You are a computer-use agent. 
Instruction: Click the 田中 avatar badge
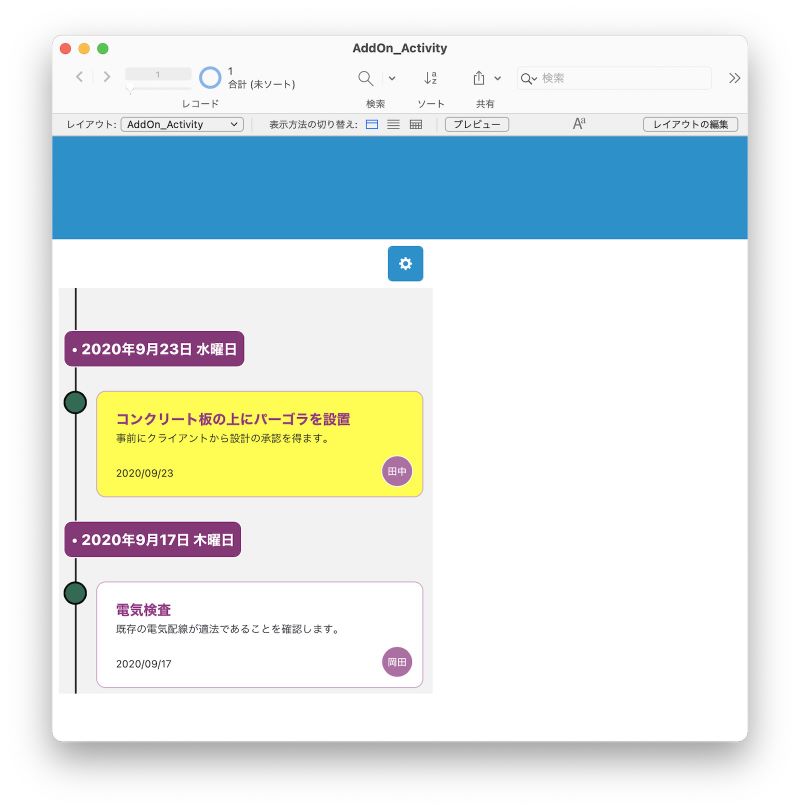[x=397, y=471]
